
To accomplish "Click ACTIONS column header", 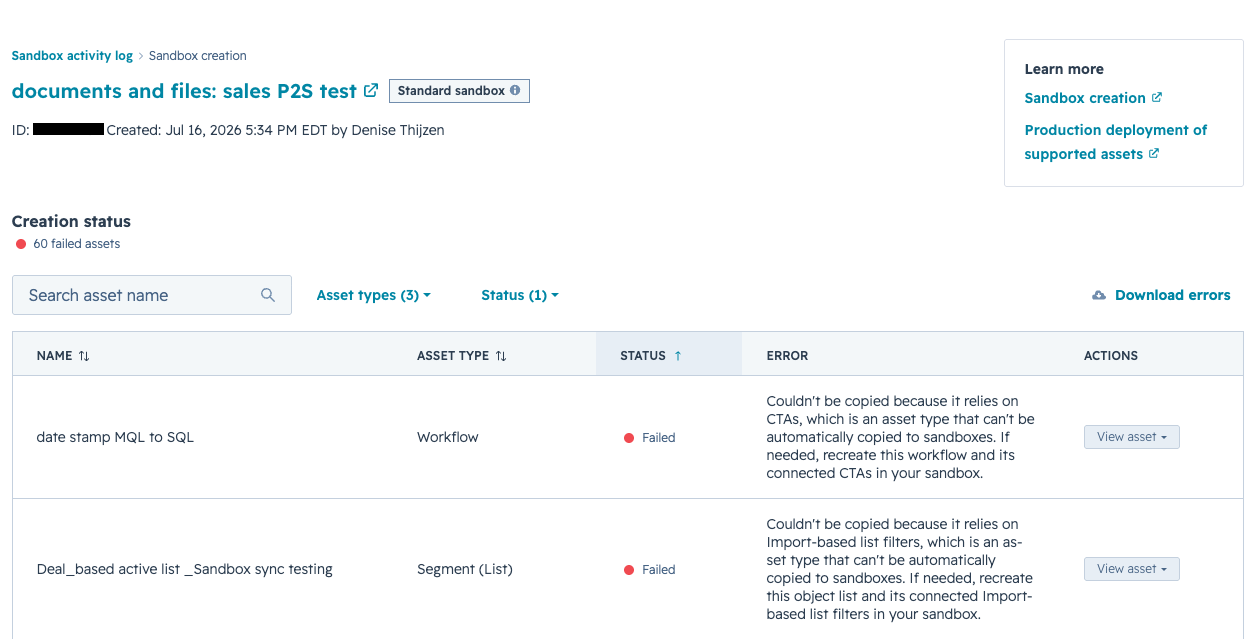I will (1111, 356).
